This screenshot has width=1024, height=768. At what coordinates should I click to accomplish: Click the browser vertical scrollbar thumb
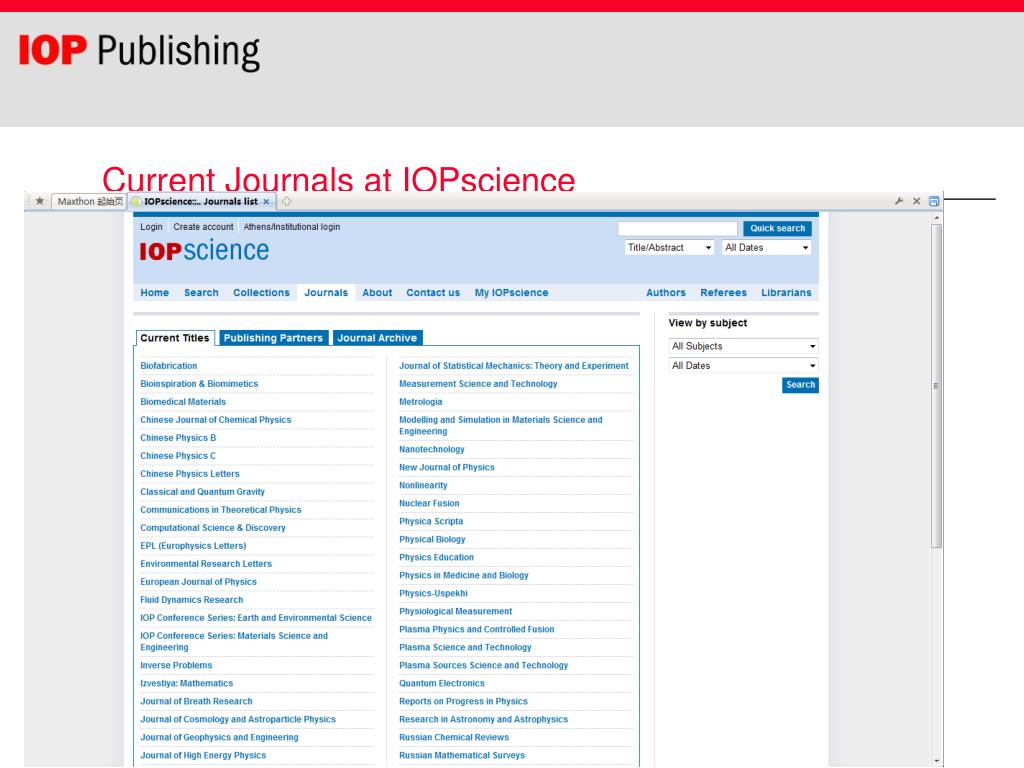(x=936, y=385)
